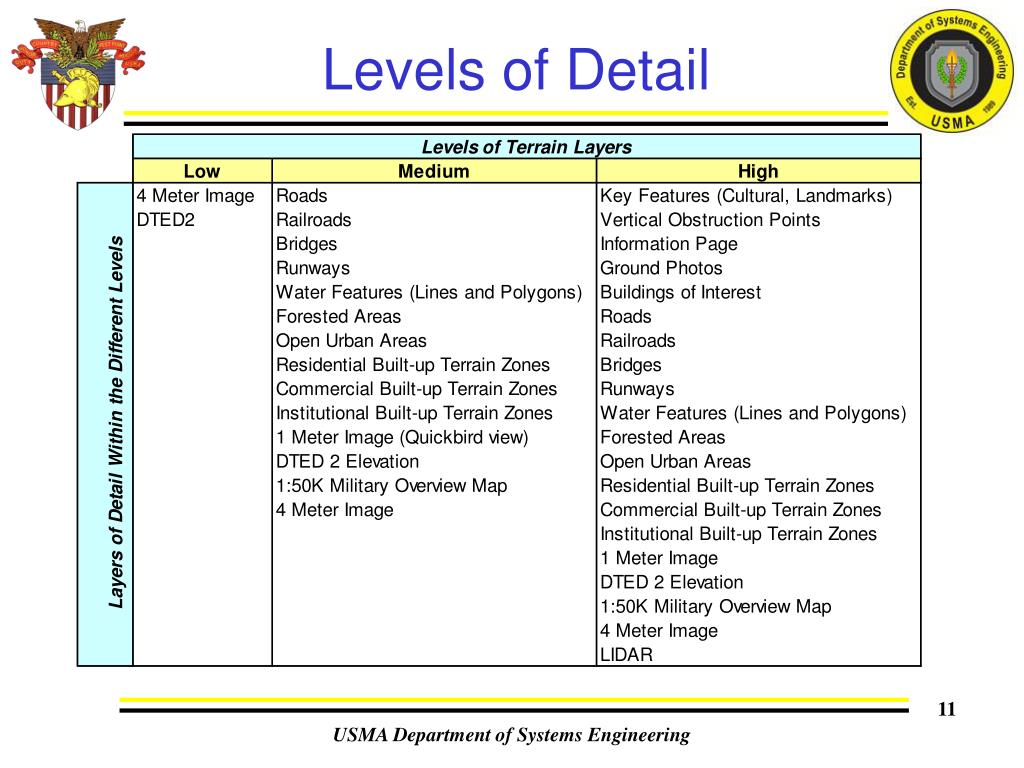Click the 'Ground Photos' entry
1024x768 pixels.
point(661,268)
